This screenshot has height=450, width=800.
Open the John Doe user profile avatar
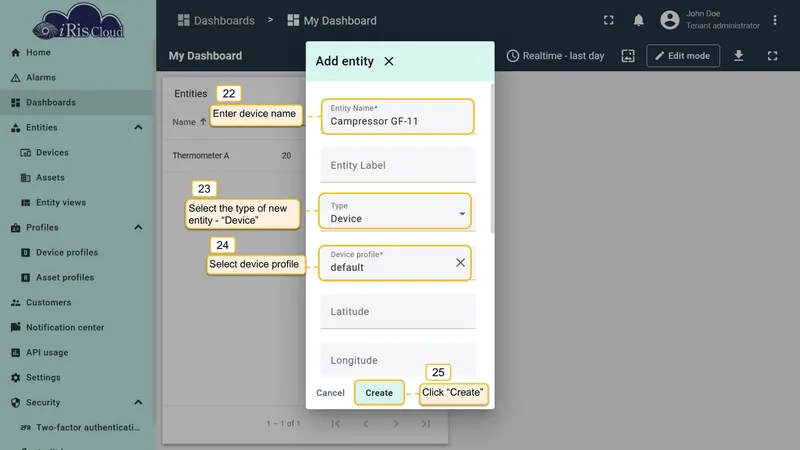tap(670, 20)
